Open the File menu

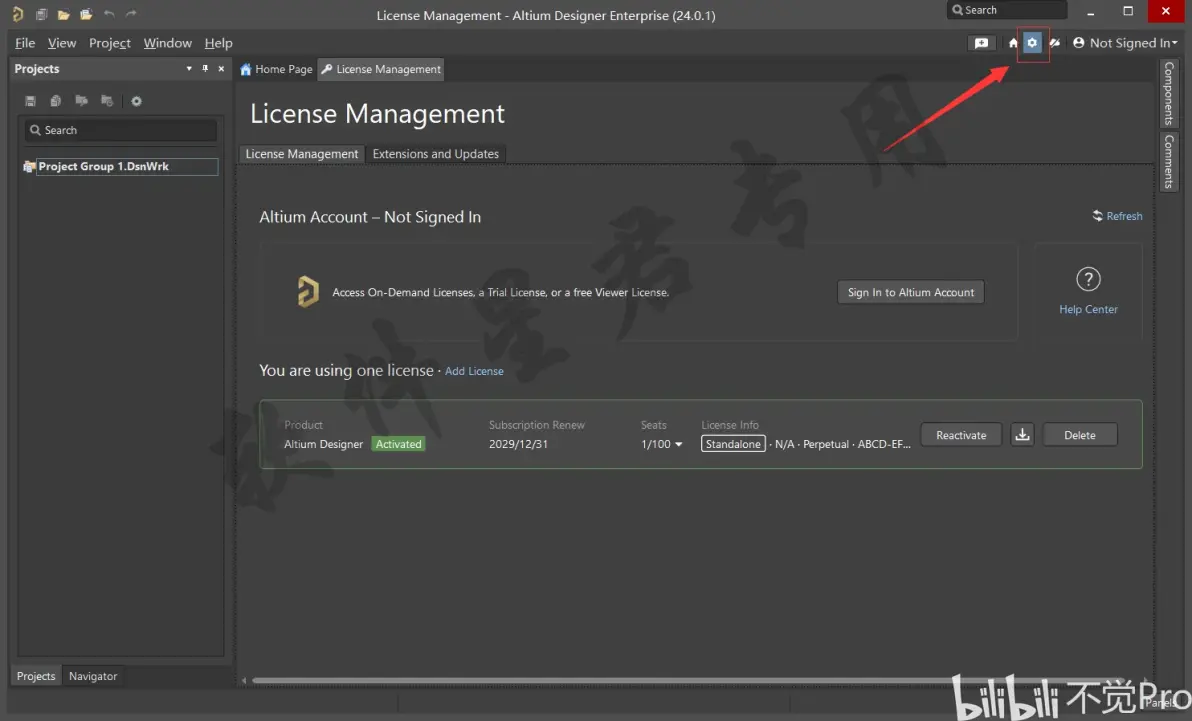tap(25, 43)
